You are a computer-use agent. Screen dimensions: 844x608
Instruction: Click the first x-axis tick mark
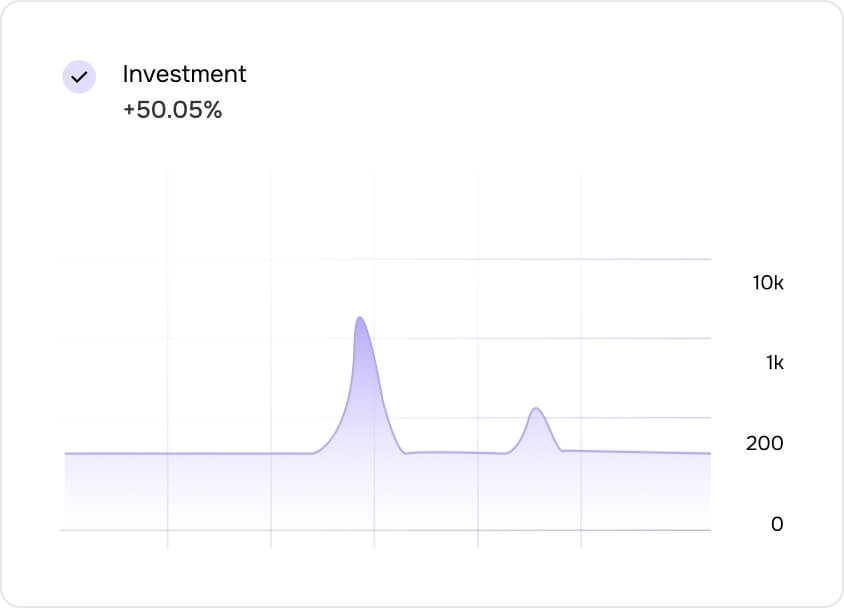(x=167, y=538)
